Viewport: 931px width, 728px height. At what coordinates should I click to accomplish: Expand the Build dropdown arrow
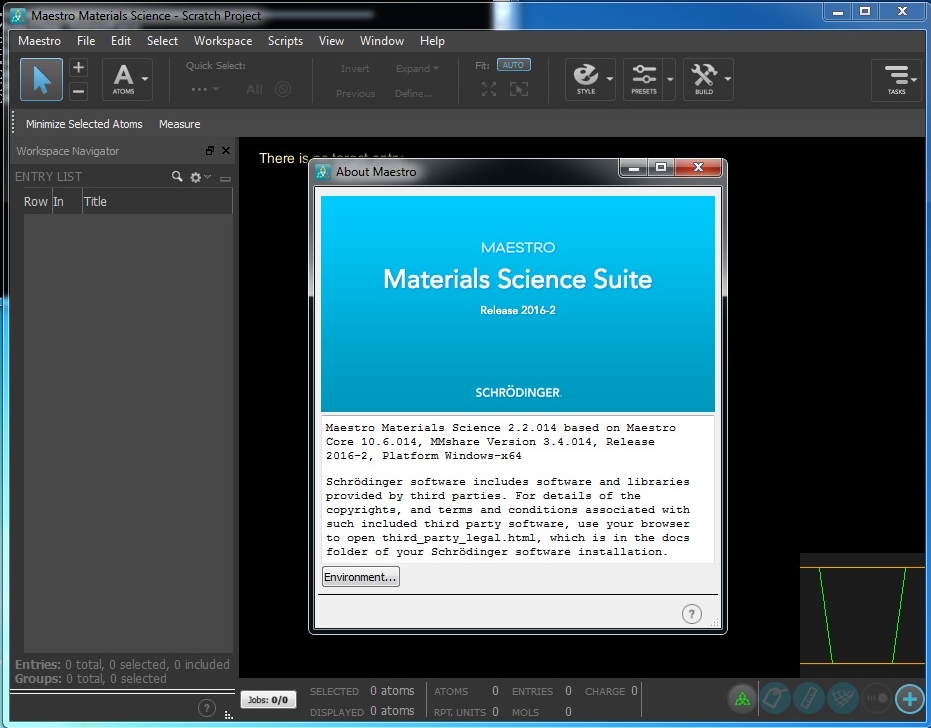coord(727,79)
